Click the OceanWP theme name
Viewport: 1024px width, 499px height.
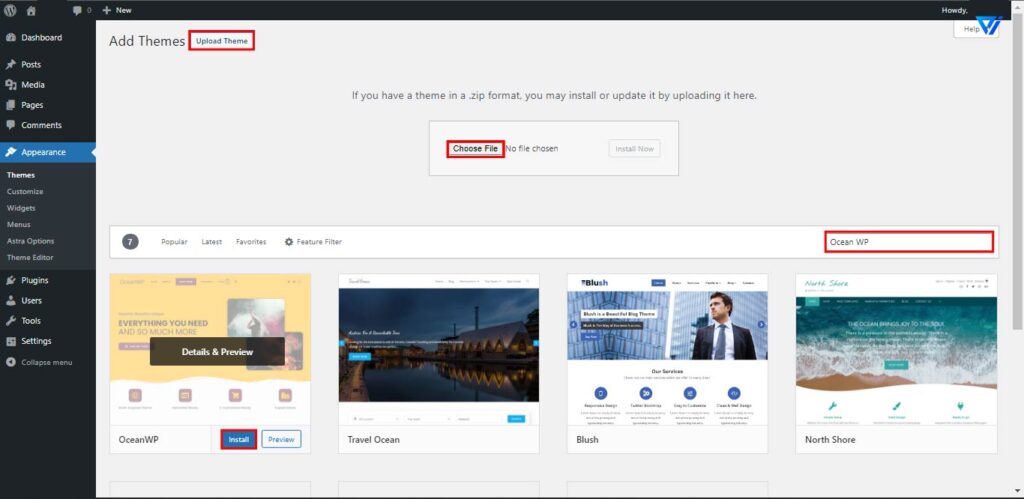138,440
